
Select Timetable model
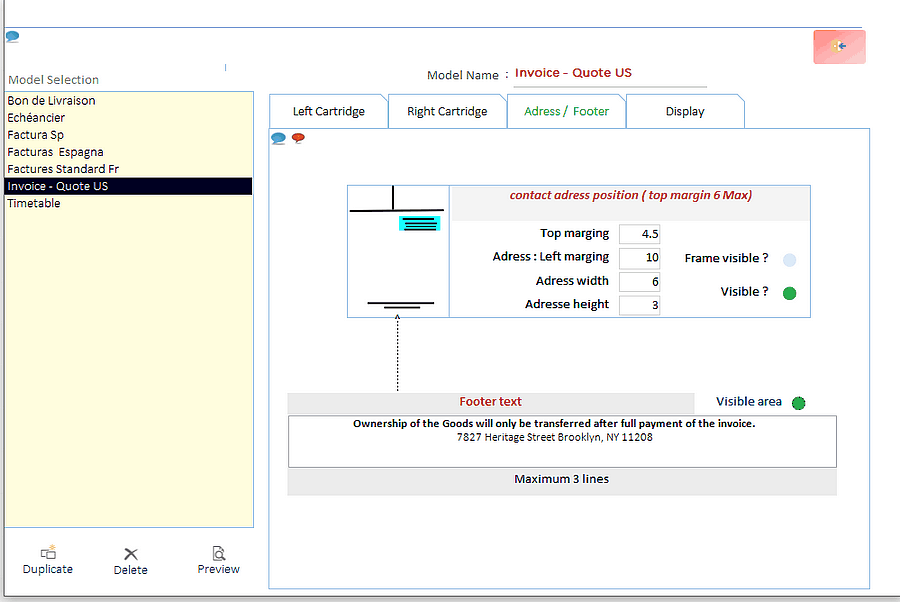[x=129, y=203]
